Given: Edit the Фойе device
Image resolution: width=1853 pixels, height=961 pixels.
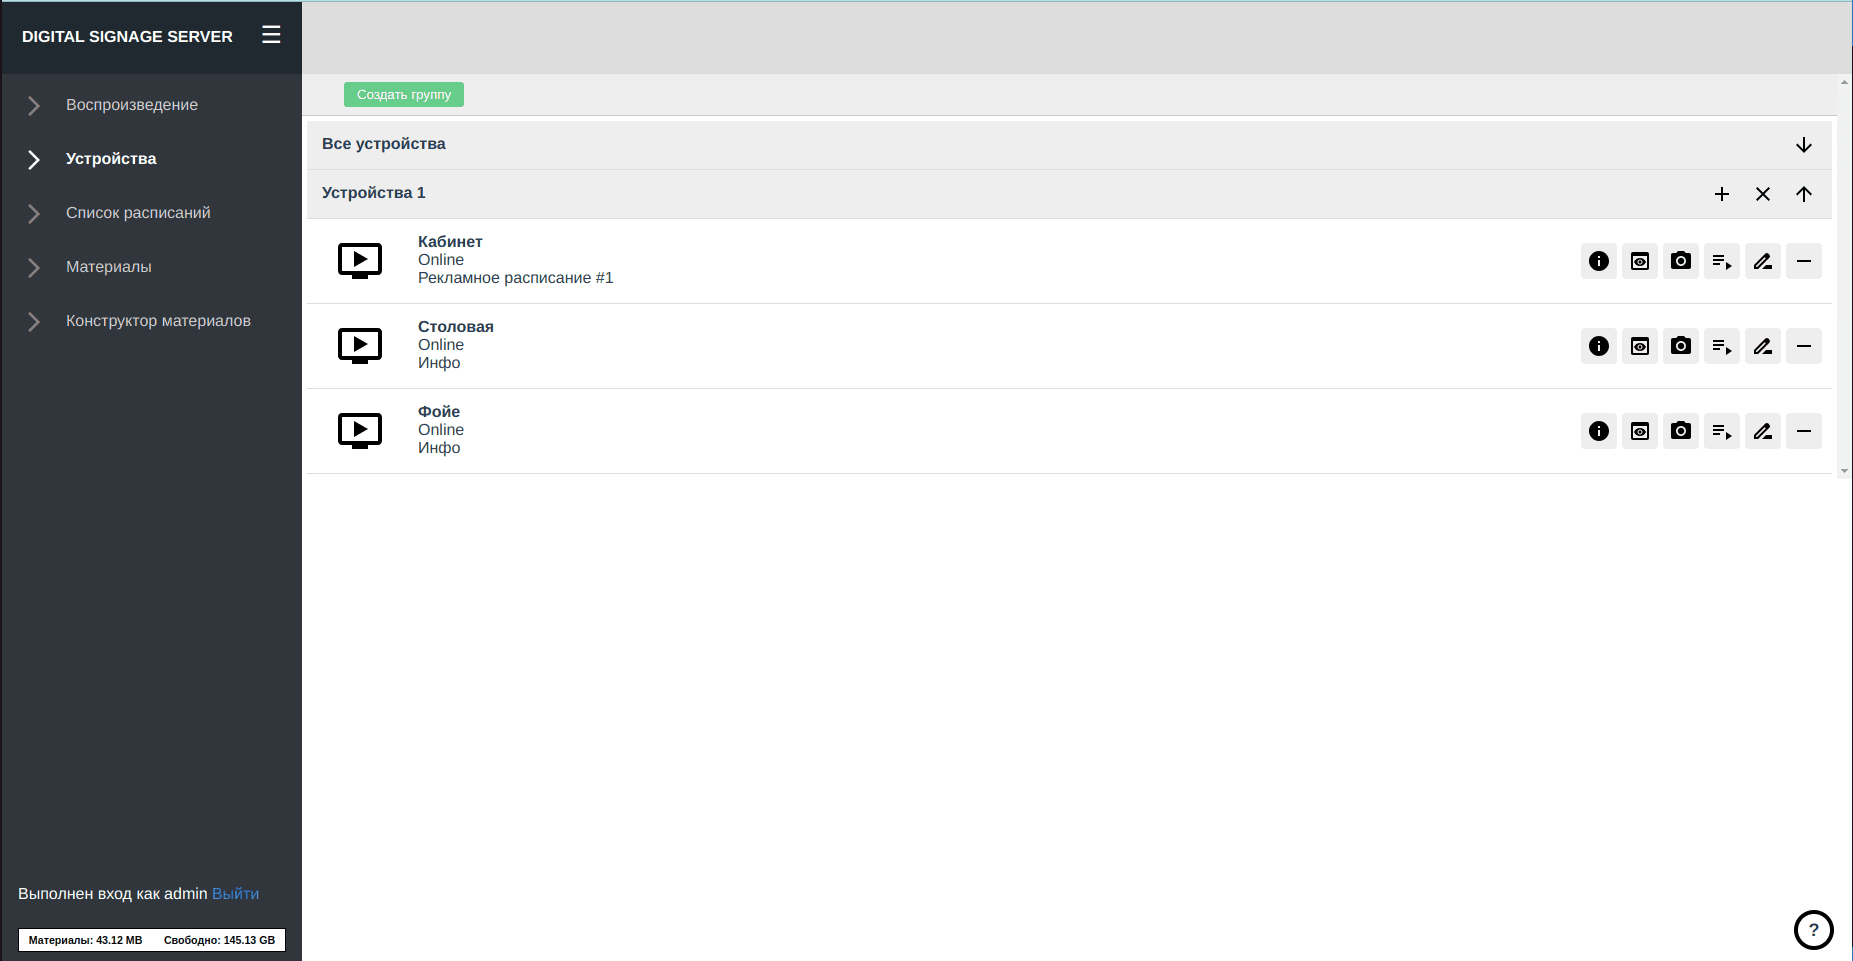Looking at the screenshot, I should (x=1762, y=431).
